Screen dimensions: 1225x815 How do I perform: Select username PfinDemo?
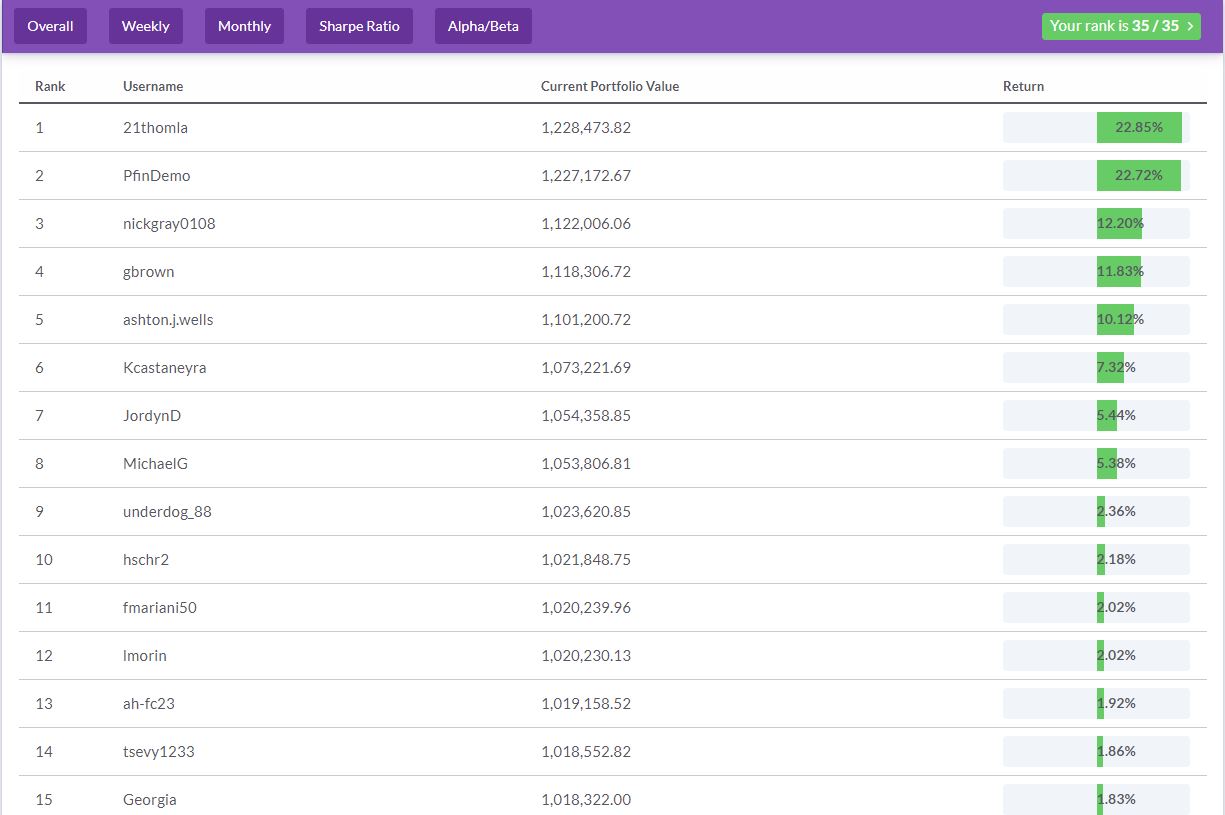pyautogui.click(x=156, y=176)
